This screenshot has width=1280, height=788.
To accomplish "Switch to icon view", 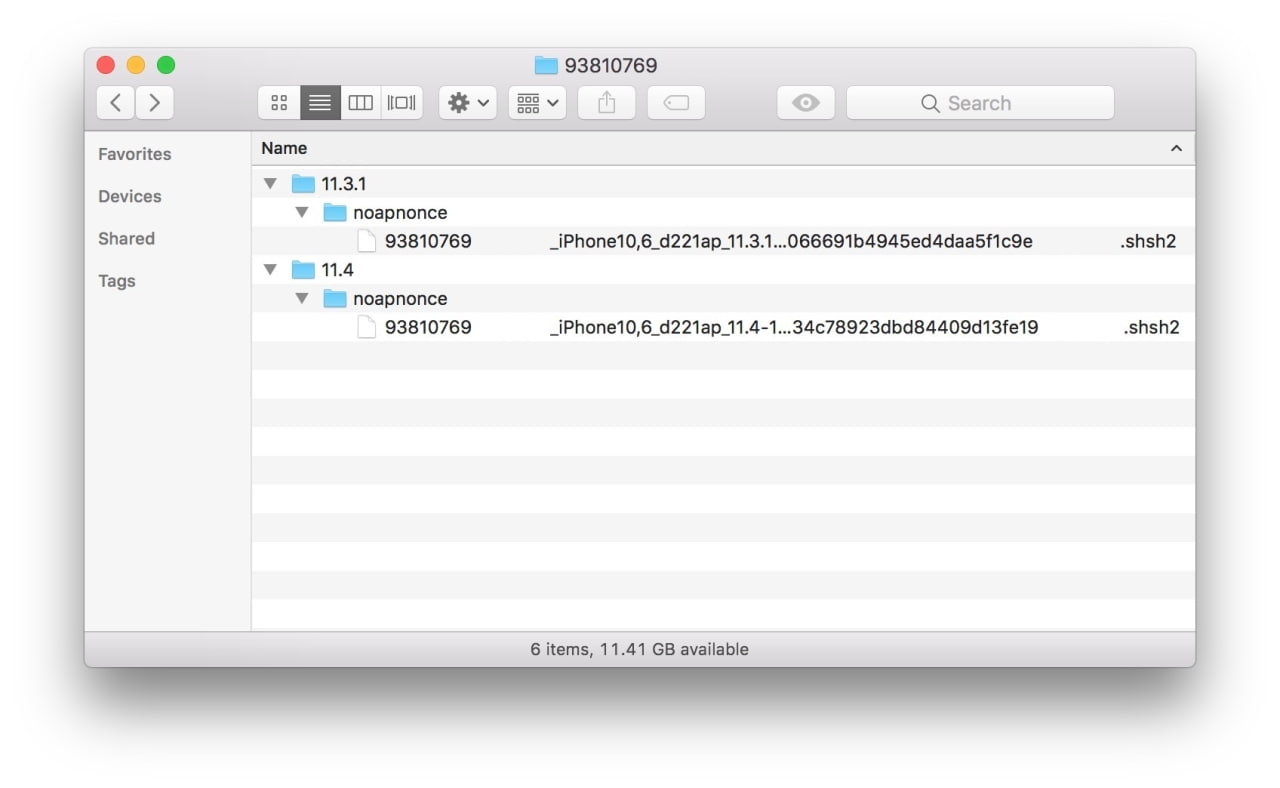I will (279, 103).
